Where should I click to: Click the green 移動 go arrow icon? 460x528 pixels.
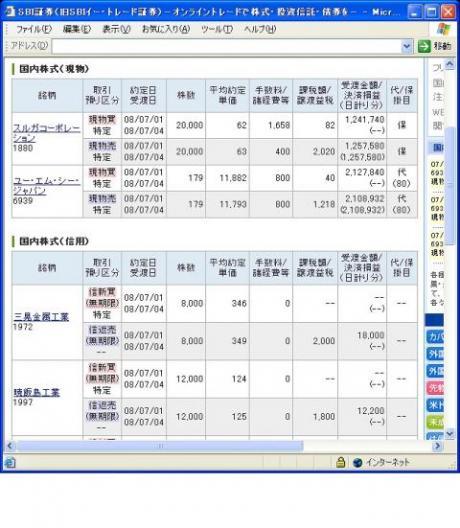coord(424,46)
